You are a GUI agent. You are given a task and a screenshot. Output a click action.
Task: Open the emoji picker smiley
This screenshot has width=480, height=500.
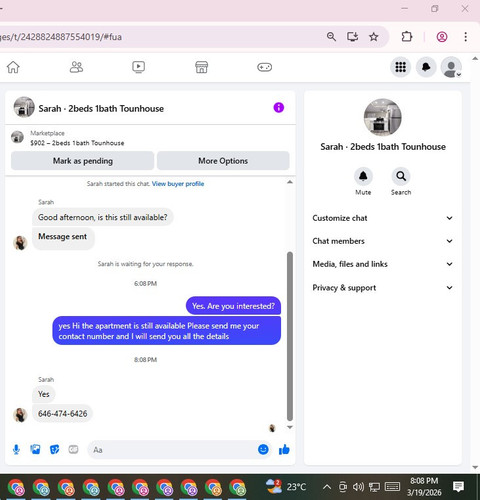click(263, 449)
